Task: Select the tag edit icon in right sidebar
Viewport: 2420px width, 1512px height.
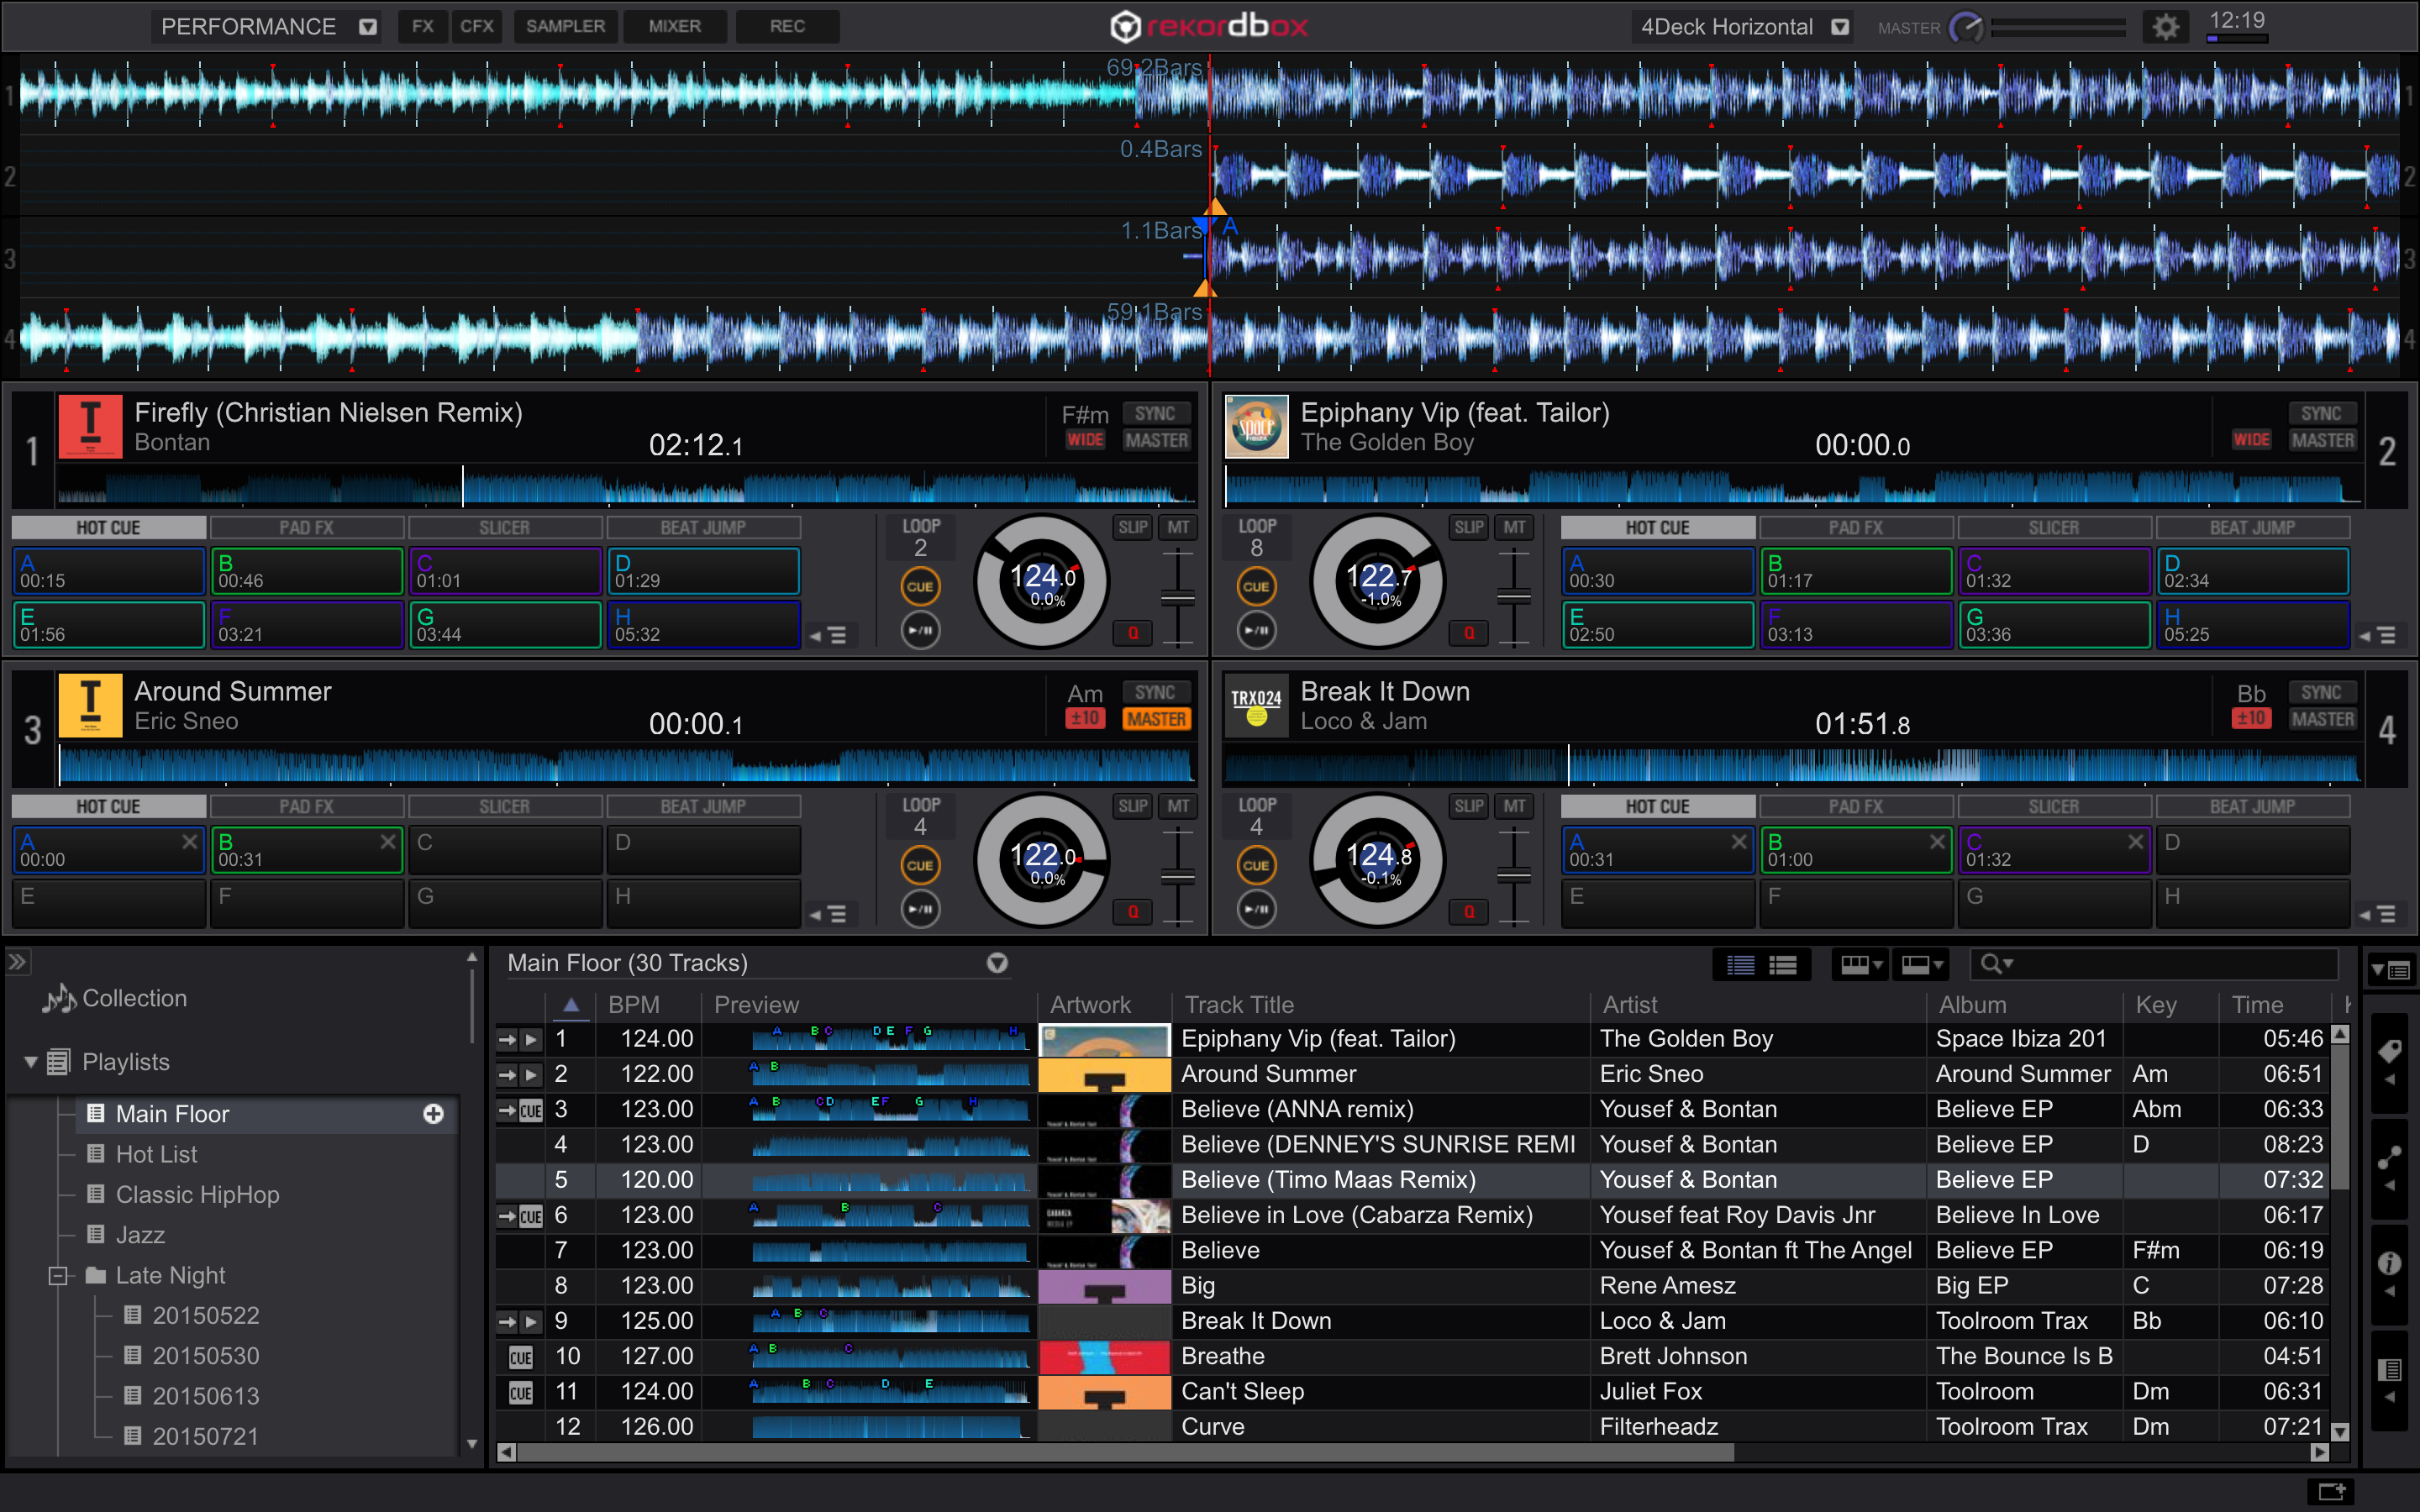Action: (x=2390, y=1050)
